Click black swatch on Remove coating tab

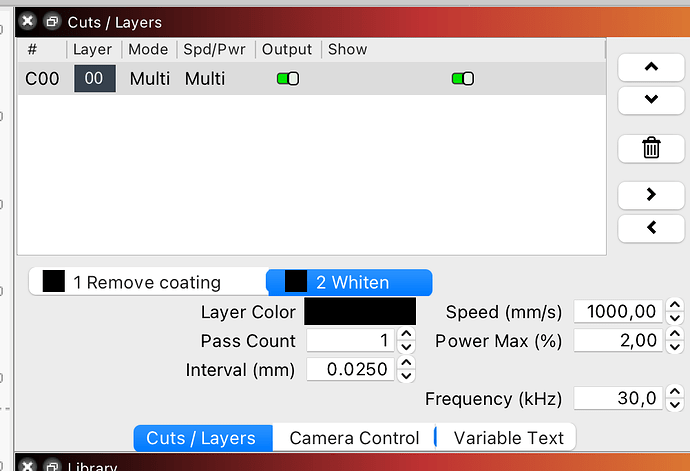point(54,281)
